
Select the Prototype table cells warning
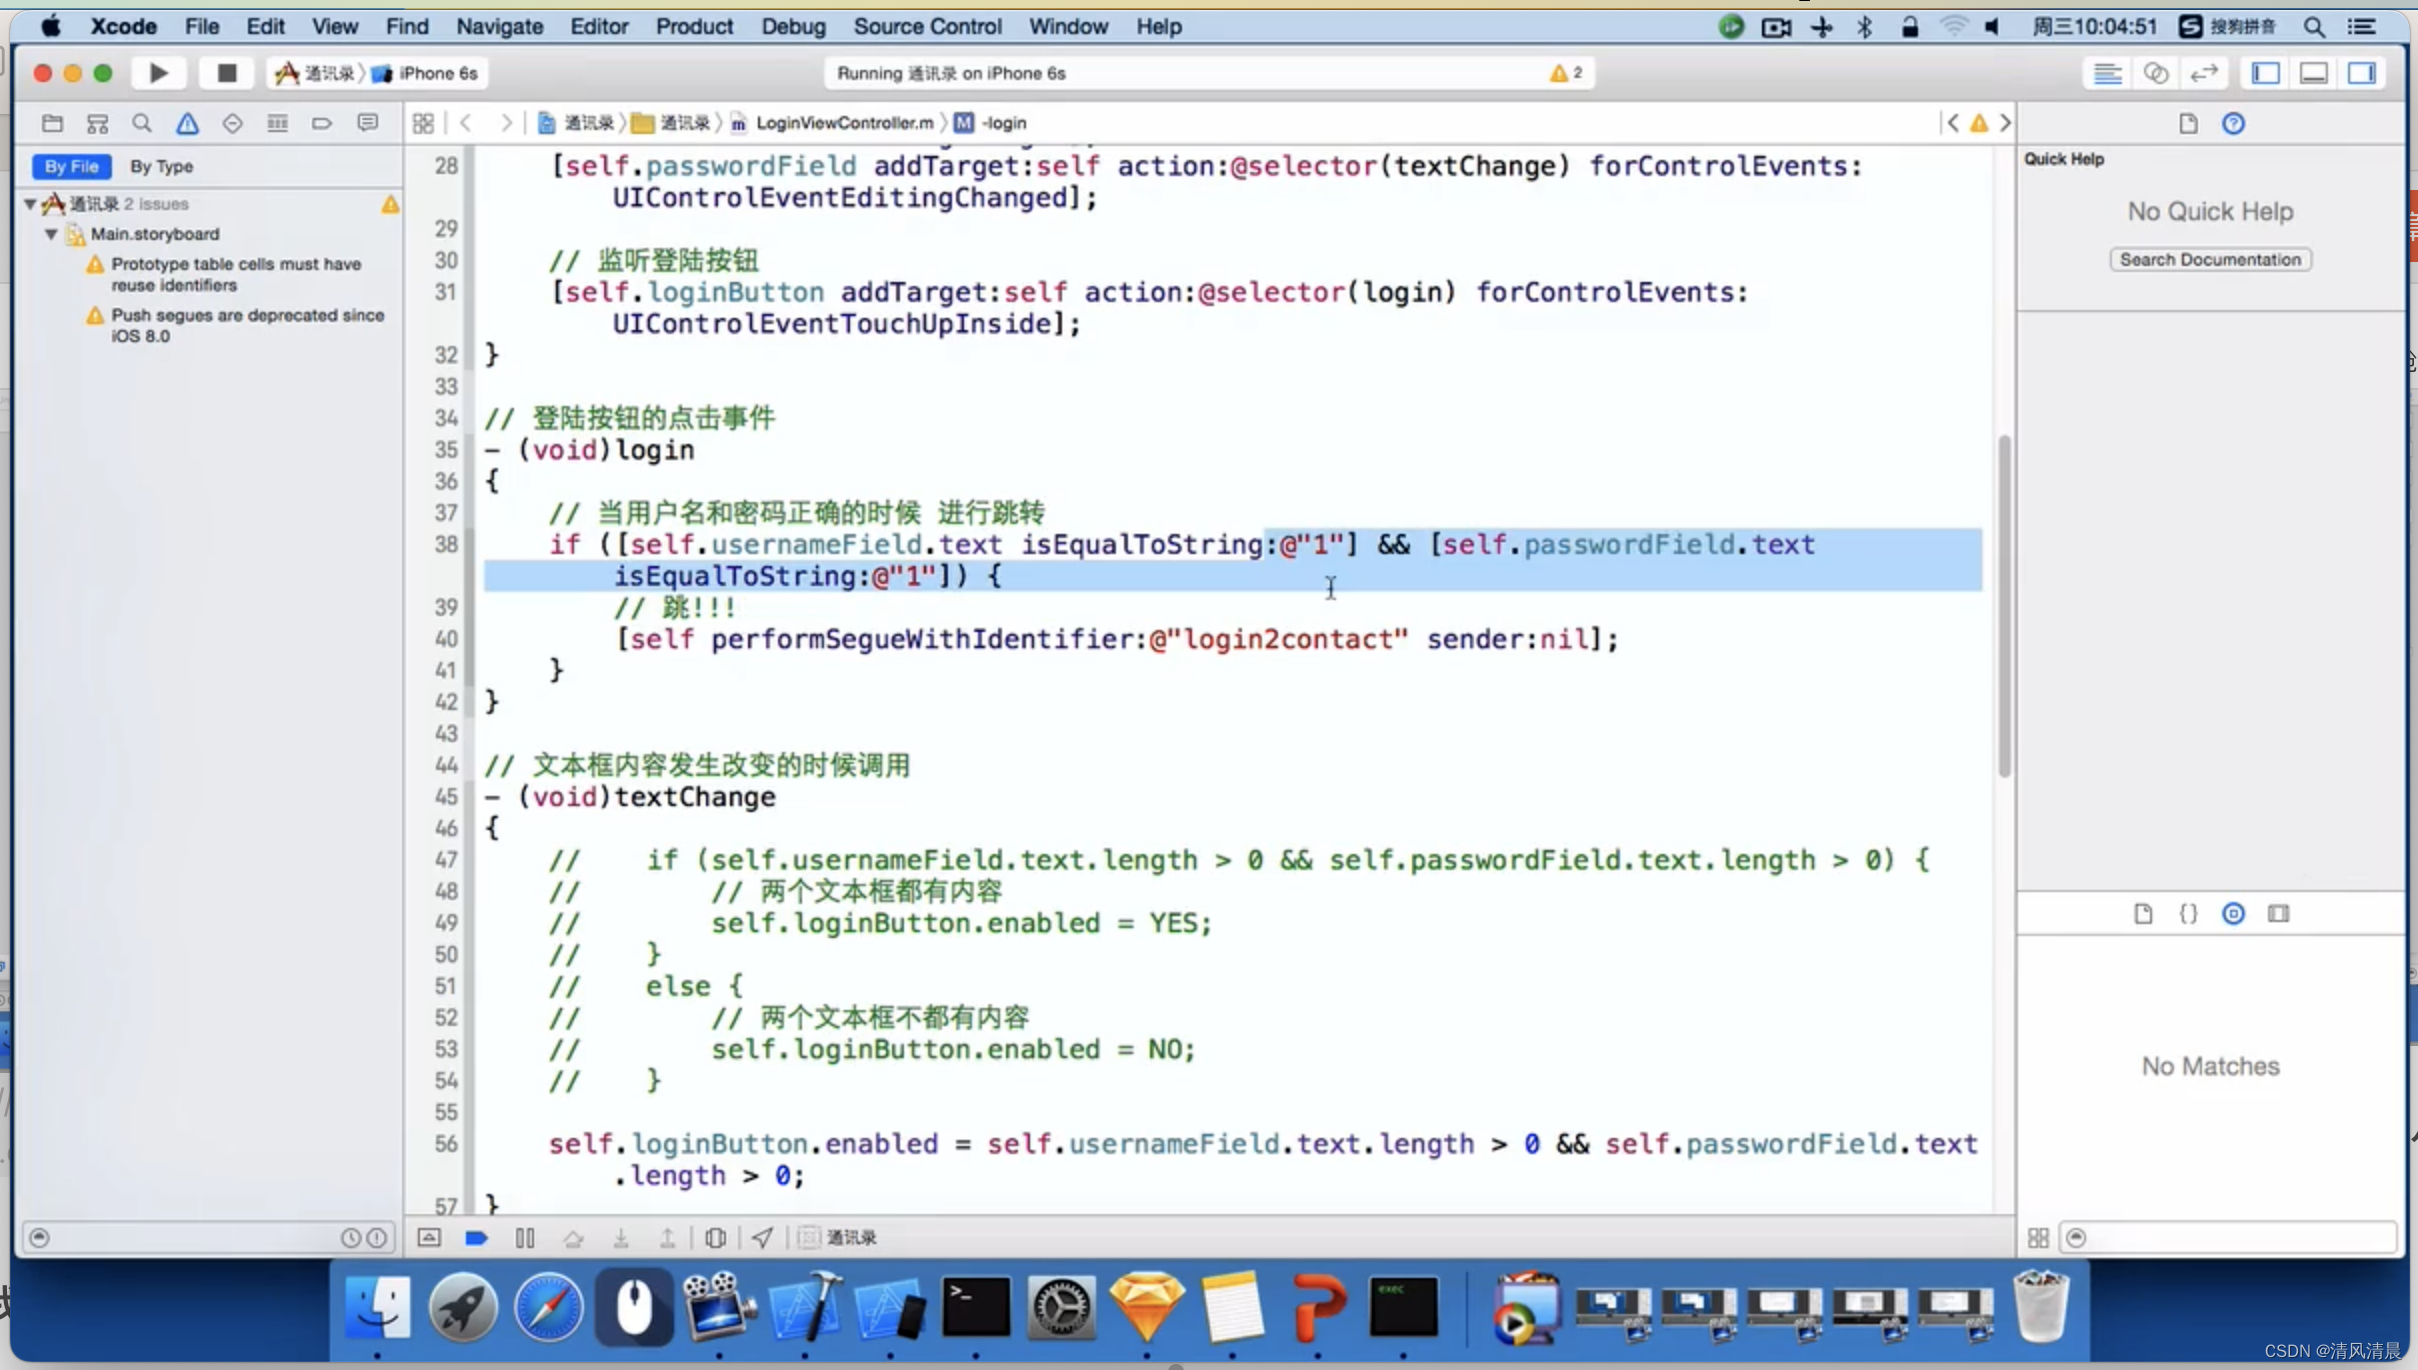click(236, 274)
